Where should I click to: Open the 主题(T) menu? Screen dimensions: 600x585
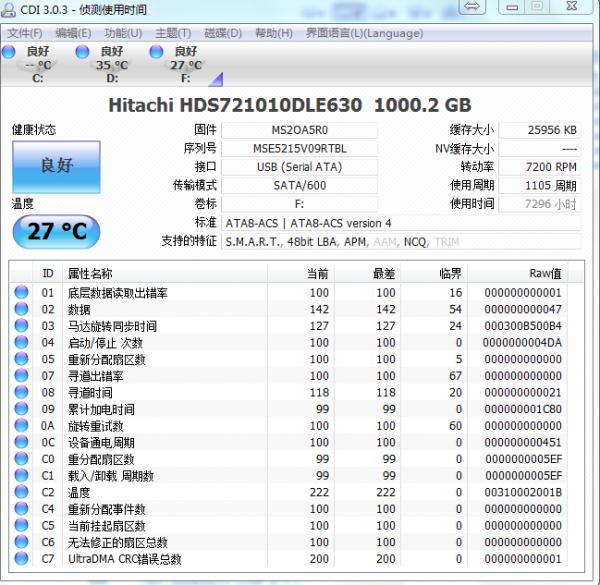[173, 33]
